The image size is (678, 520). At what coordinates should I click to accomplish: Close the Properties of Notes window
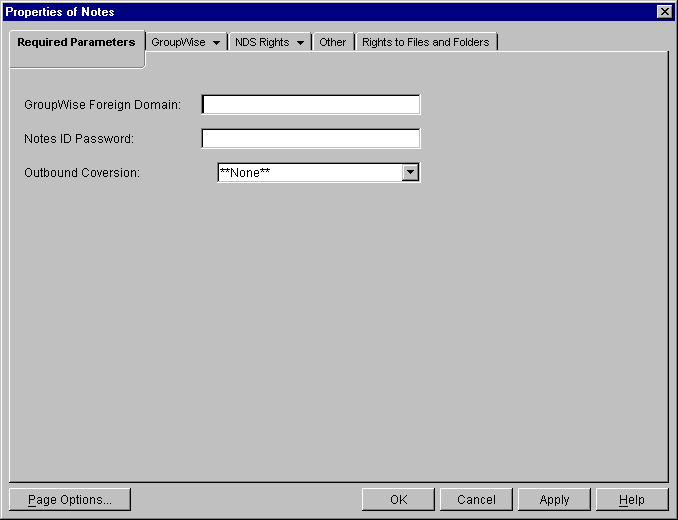point(664,12)
